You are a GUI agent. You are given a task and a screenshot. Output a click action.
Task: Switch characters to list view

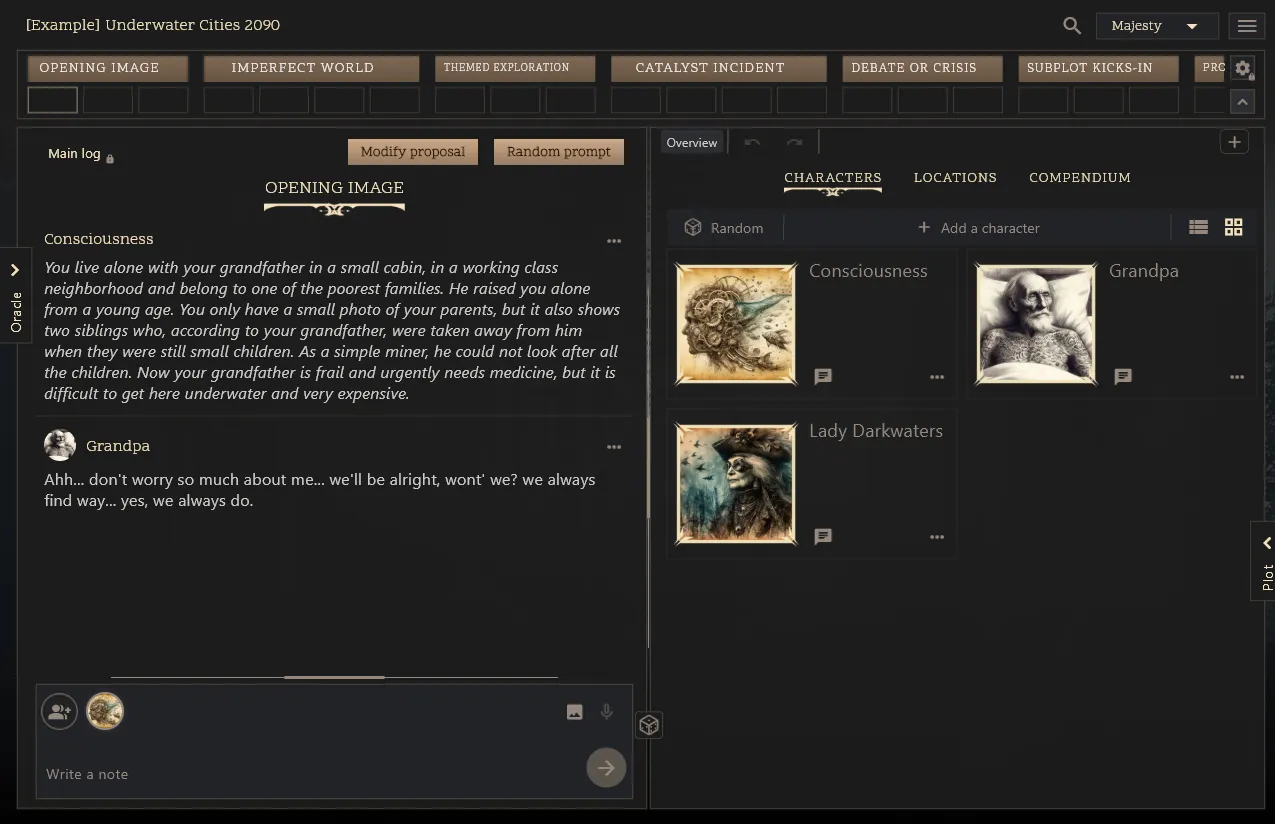[x=1198, y=228]
